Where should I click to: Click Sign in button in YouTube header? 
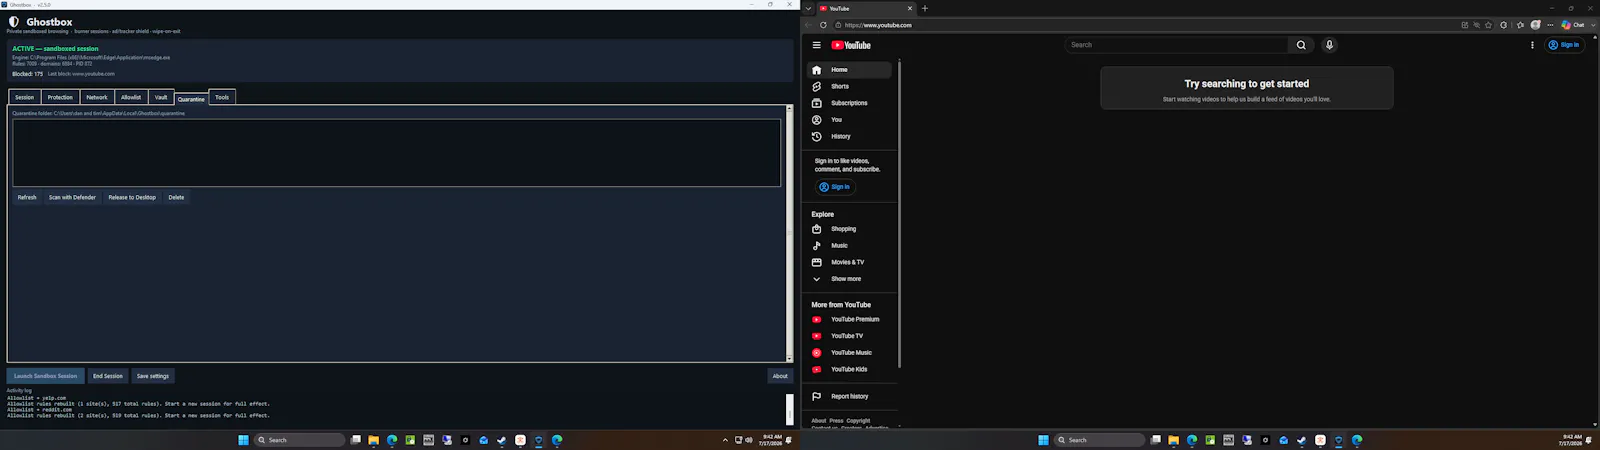(x=1564, y=45)
